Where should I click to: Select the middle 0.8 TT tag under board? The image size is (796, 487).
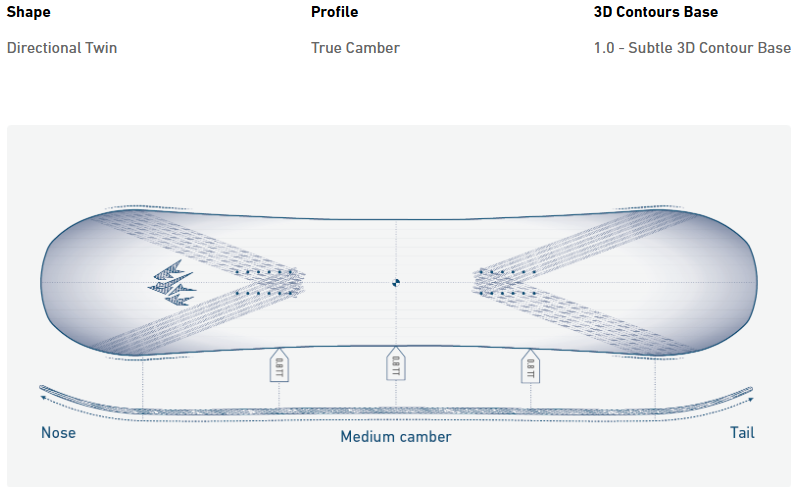tap(396, 364)
